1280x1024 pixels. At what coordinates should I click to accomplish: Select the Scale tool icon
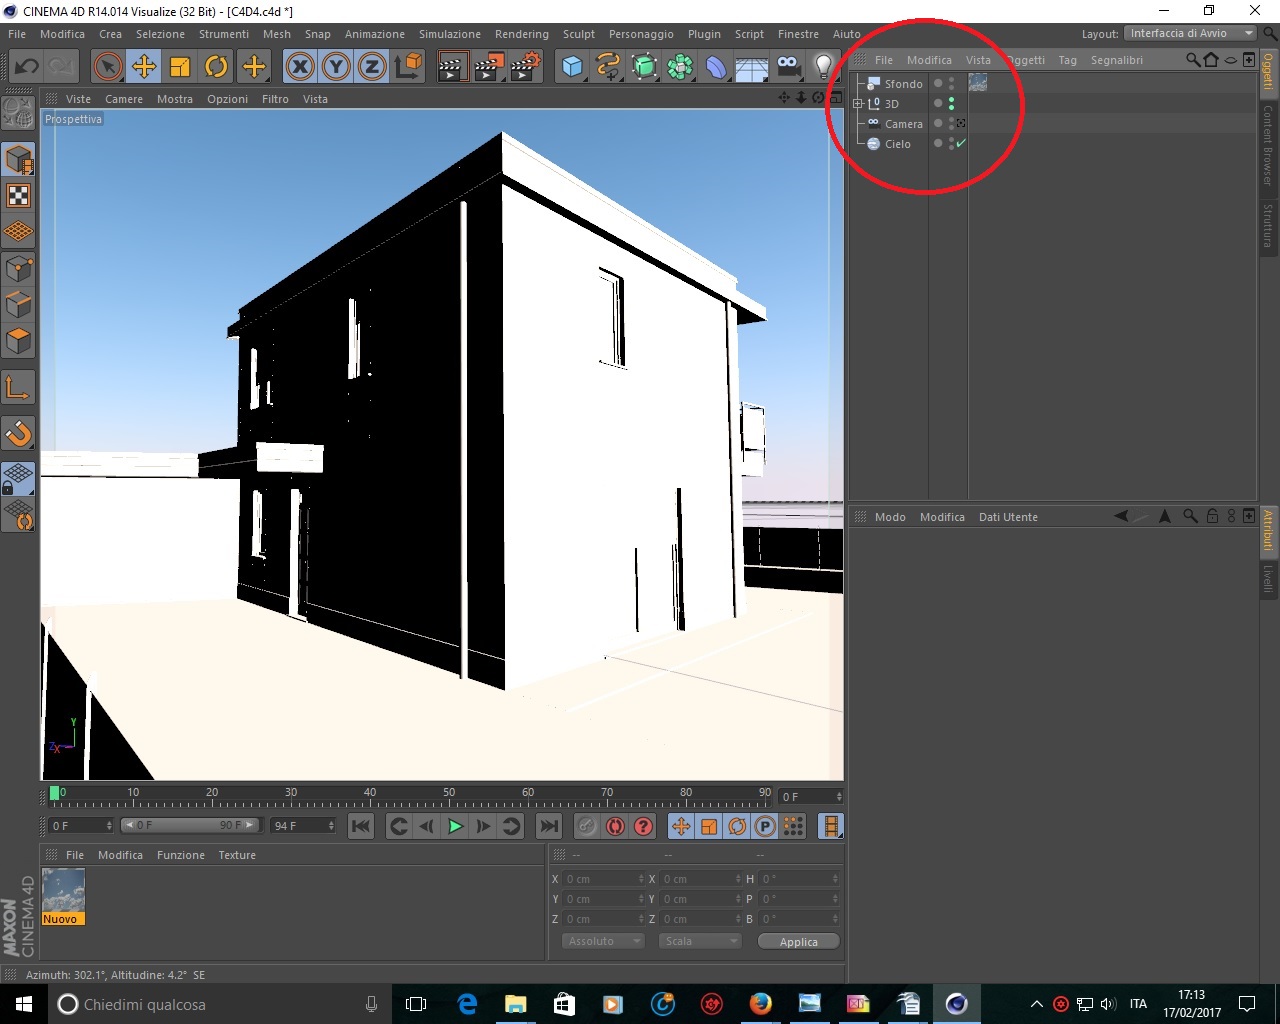tap(180, 67)
